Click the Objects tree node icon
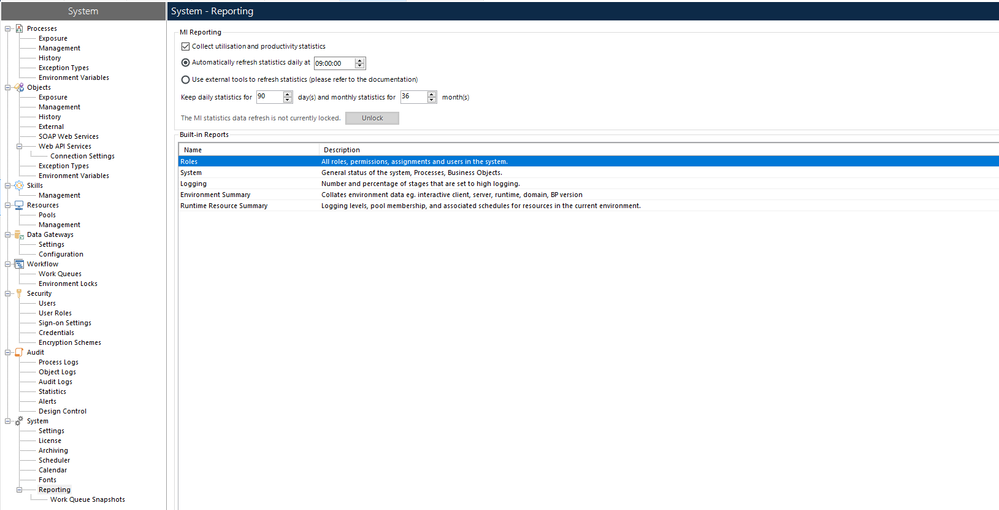Image resolution: width=999 pixels, height=510 pixels. pyautogui.click(x=19, y=87)
